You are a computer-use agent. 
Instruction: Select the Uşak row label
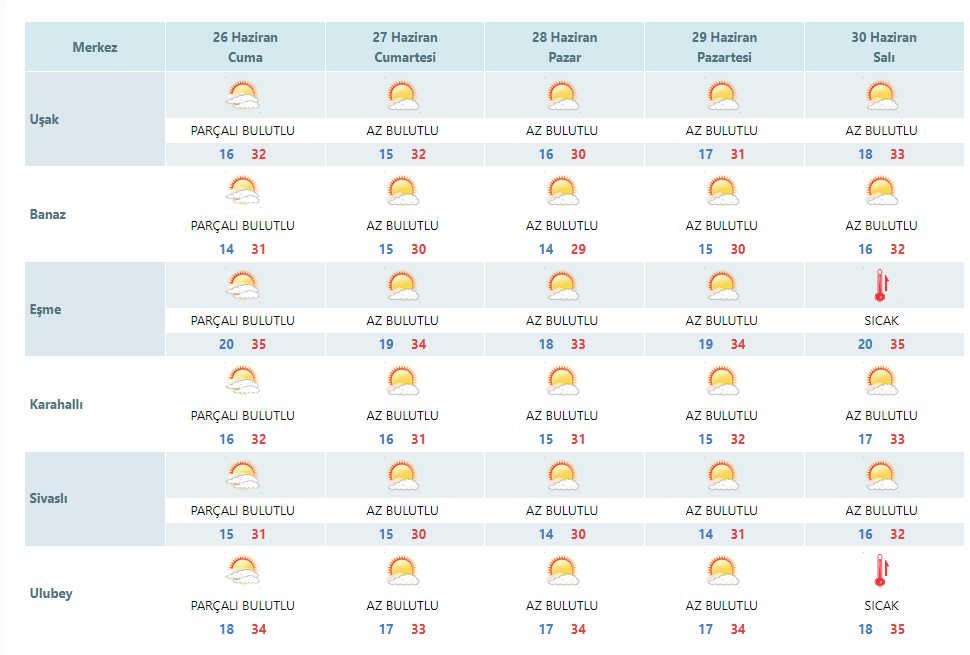[x=45, y=119]
